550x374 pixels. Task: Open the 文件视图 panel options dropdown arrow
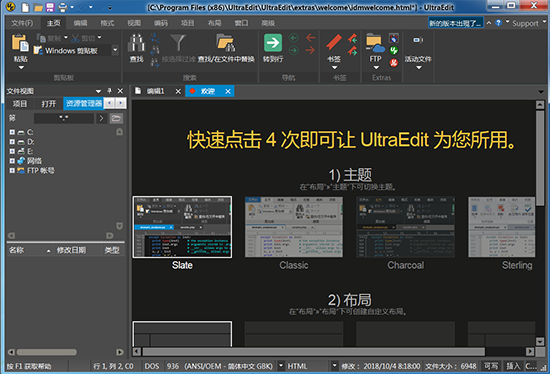(x=98, y=91)
